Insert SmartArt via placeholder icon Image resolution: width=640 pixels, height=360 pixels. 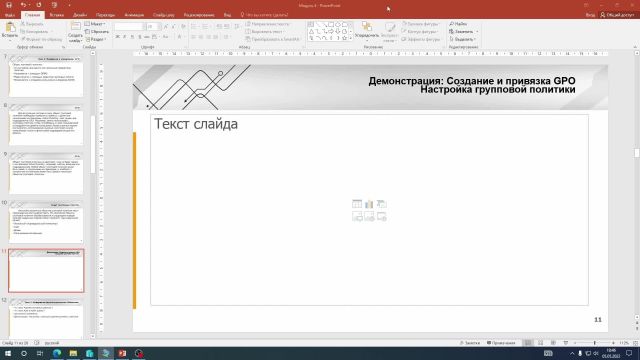click(x=382, y=204)
